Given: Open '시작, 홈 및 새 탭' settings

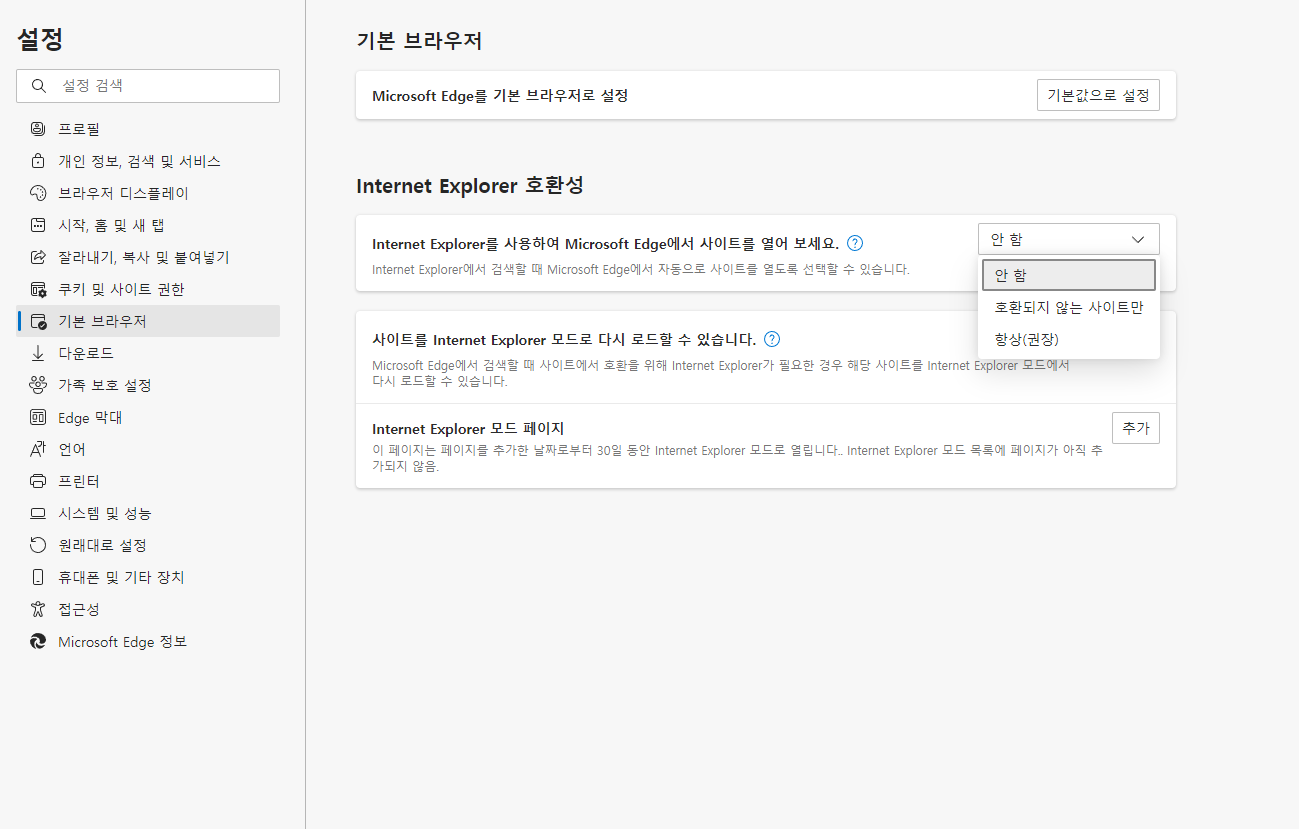Looking at the screenshot, I should [148, 225].
